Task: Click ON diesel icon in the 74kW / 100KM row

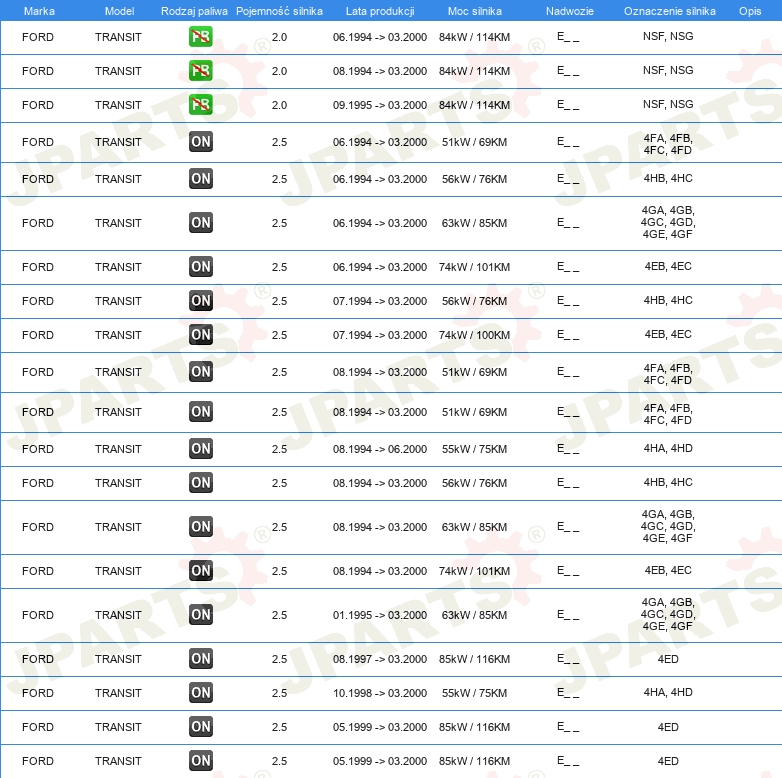Action: pyautogui.click(x=201, y=334)
